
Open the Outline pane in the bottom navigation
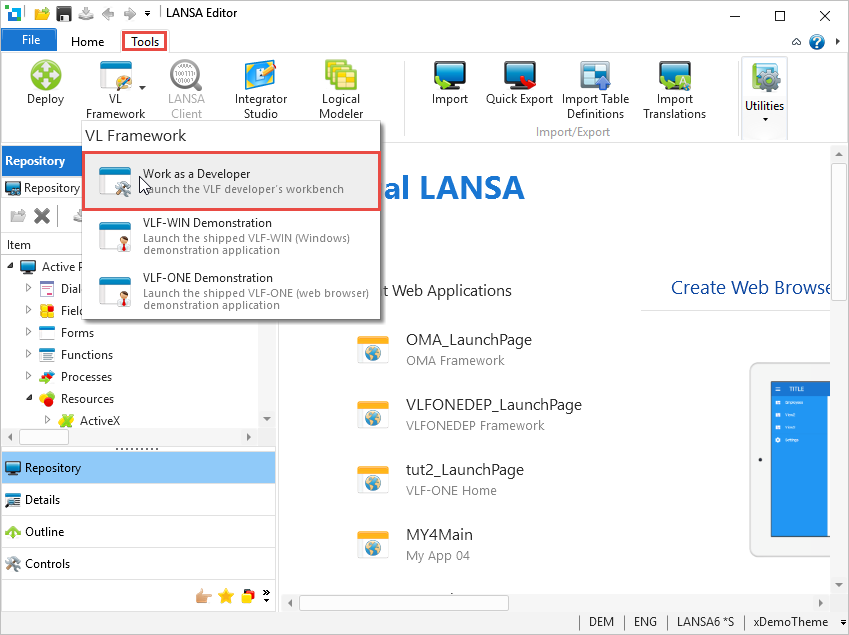pos(139,532)
